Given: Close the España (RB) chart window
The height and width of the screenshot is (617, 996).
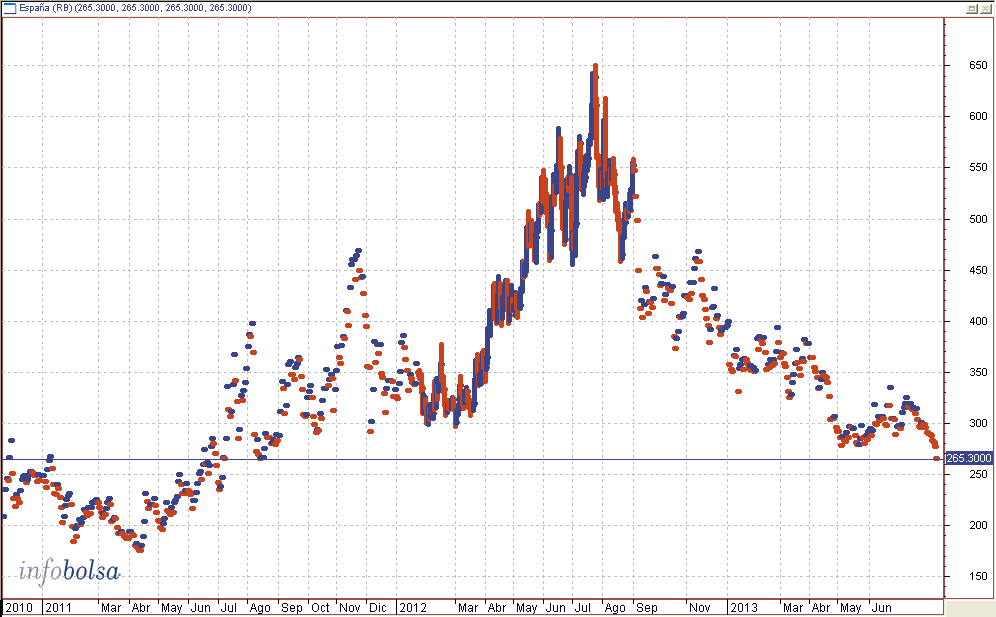Looking at the screenshot, I should [986, 8].
